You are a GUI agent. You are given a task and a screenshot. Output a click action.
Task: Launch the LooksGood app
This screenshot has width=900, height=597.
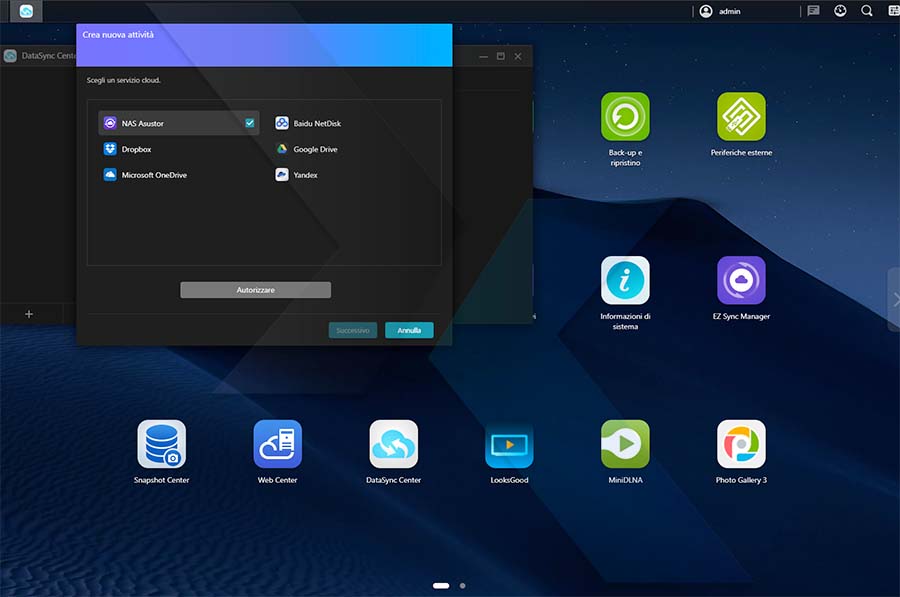[509, 445]
